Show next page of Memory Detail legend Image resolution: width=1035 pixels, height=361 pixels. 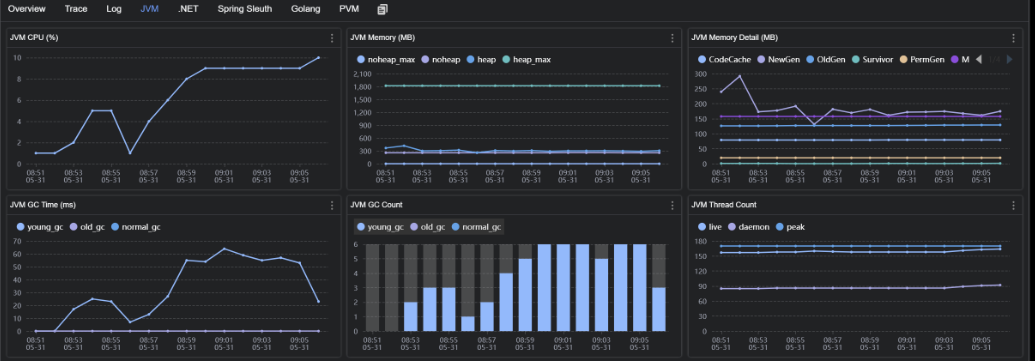point(1009,59)
